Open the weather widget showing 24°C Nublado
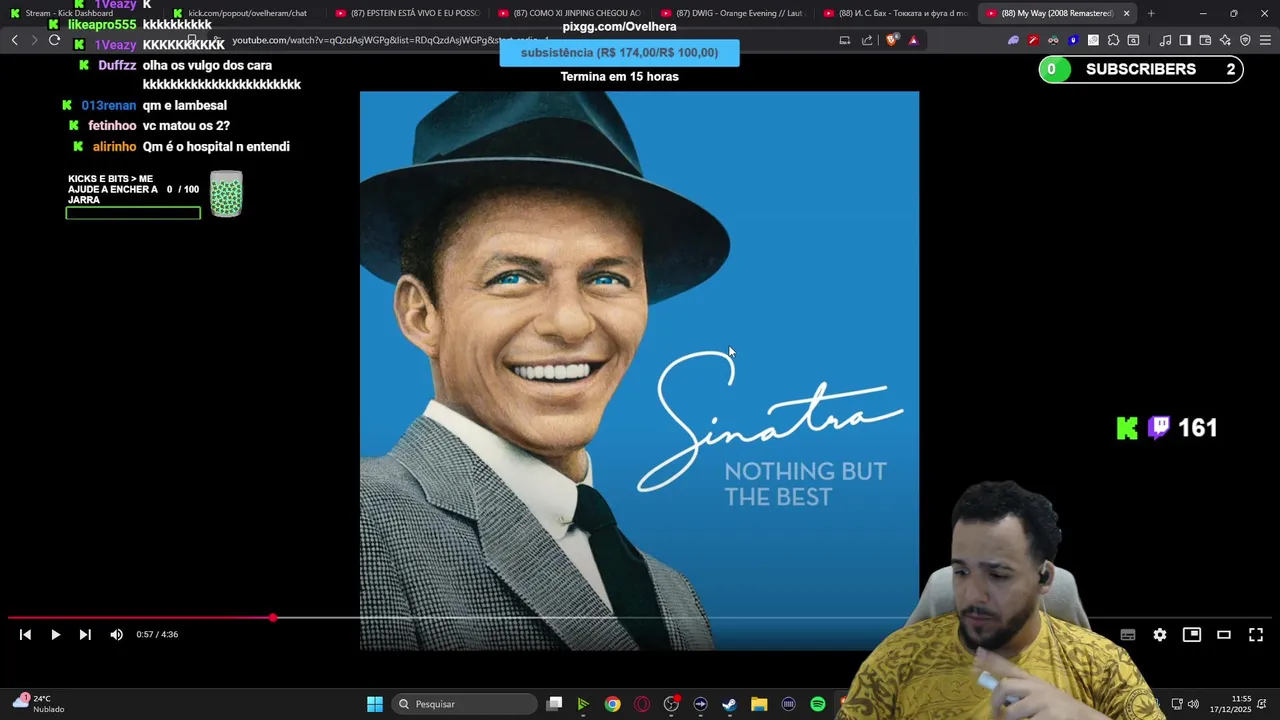 tap(38, 704)
